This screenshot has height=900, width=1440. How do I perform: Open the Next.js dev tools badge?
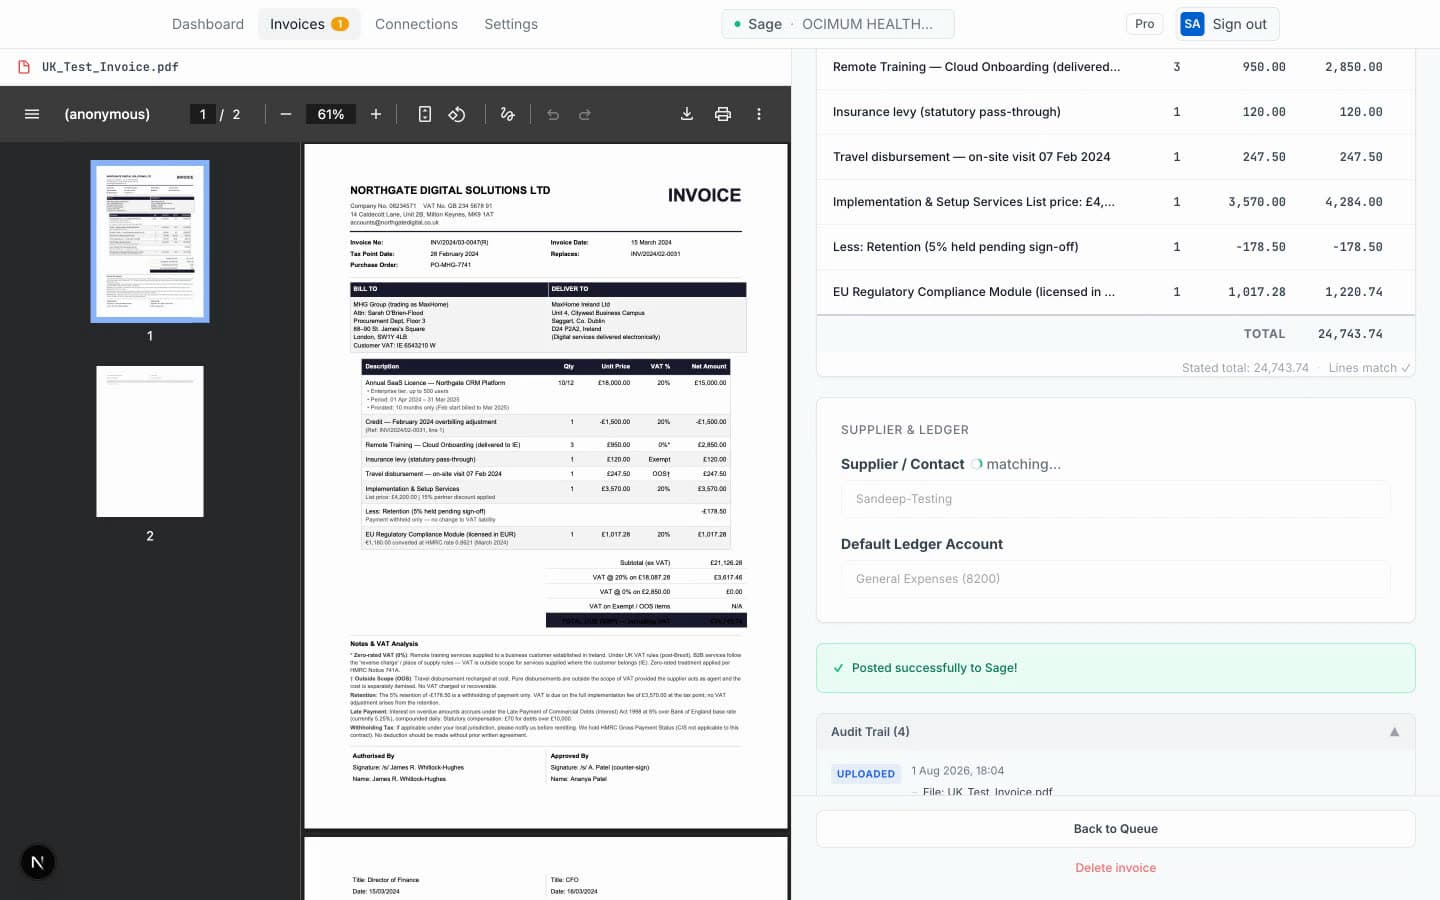(x=37, y=862)
